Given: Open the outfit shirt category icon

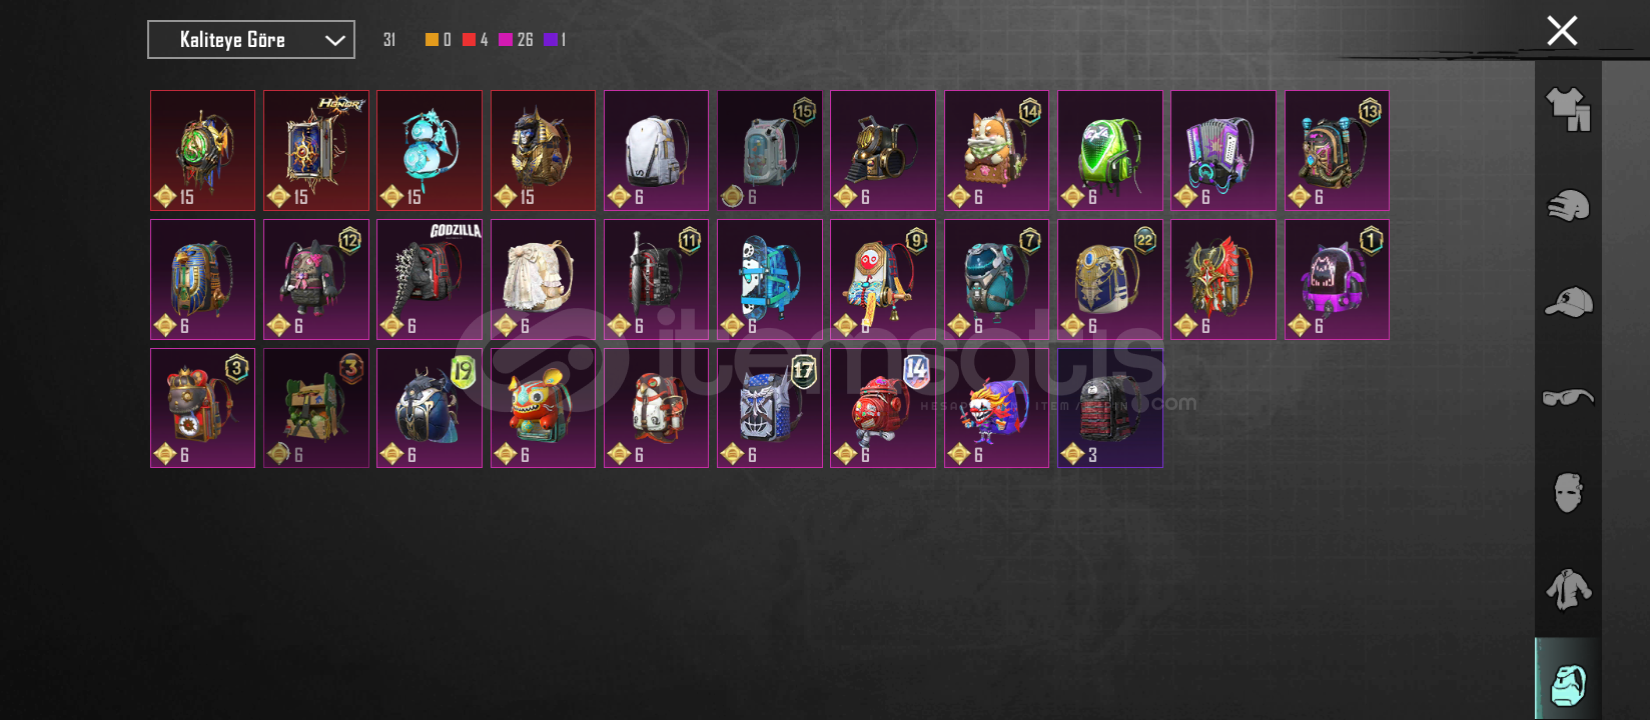Looking at the screenshot, I should [x=1568, y=109].
